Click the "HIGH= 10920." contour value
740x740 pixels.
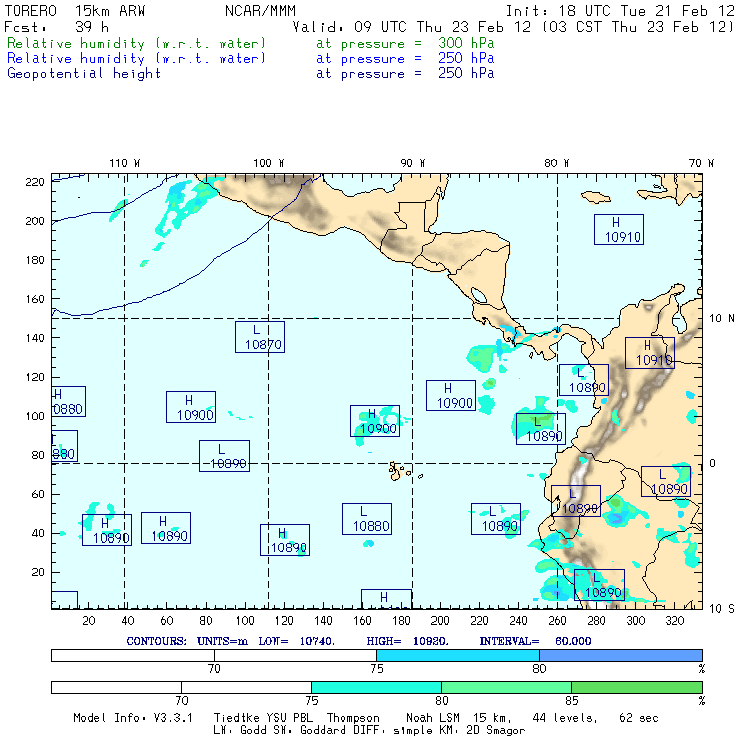pos(407,641)
